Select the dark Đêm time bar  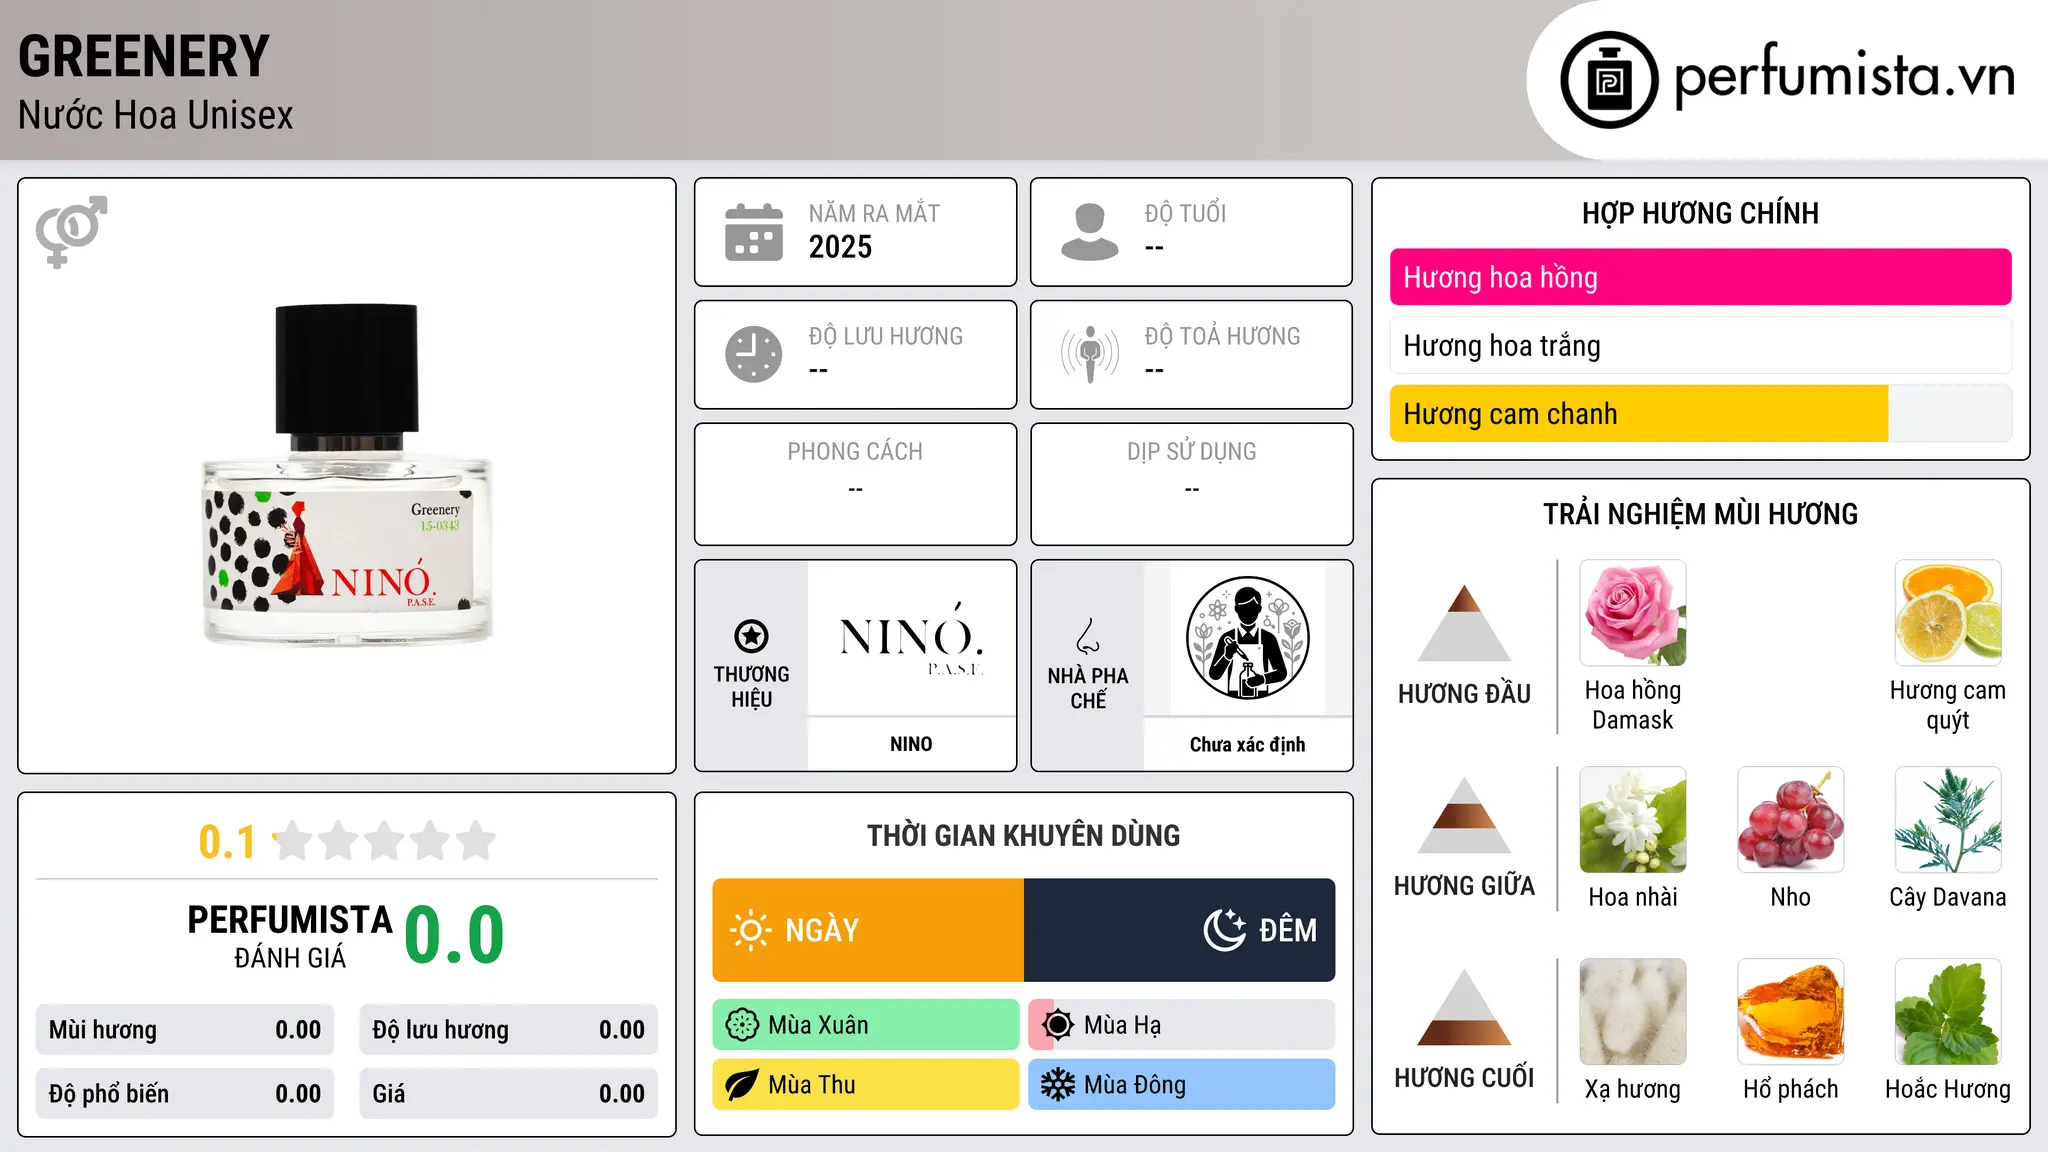1180,930
